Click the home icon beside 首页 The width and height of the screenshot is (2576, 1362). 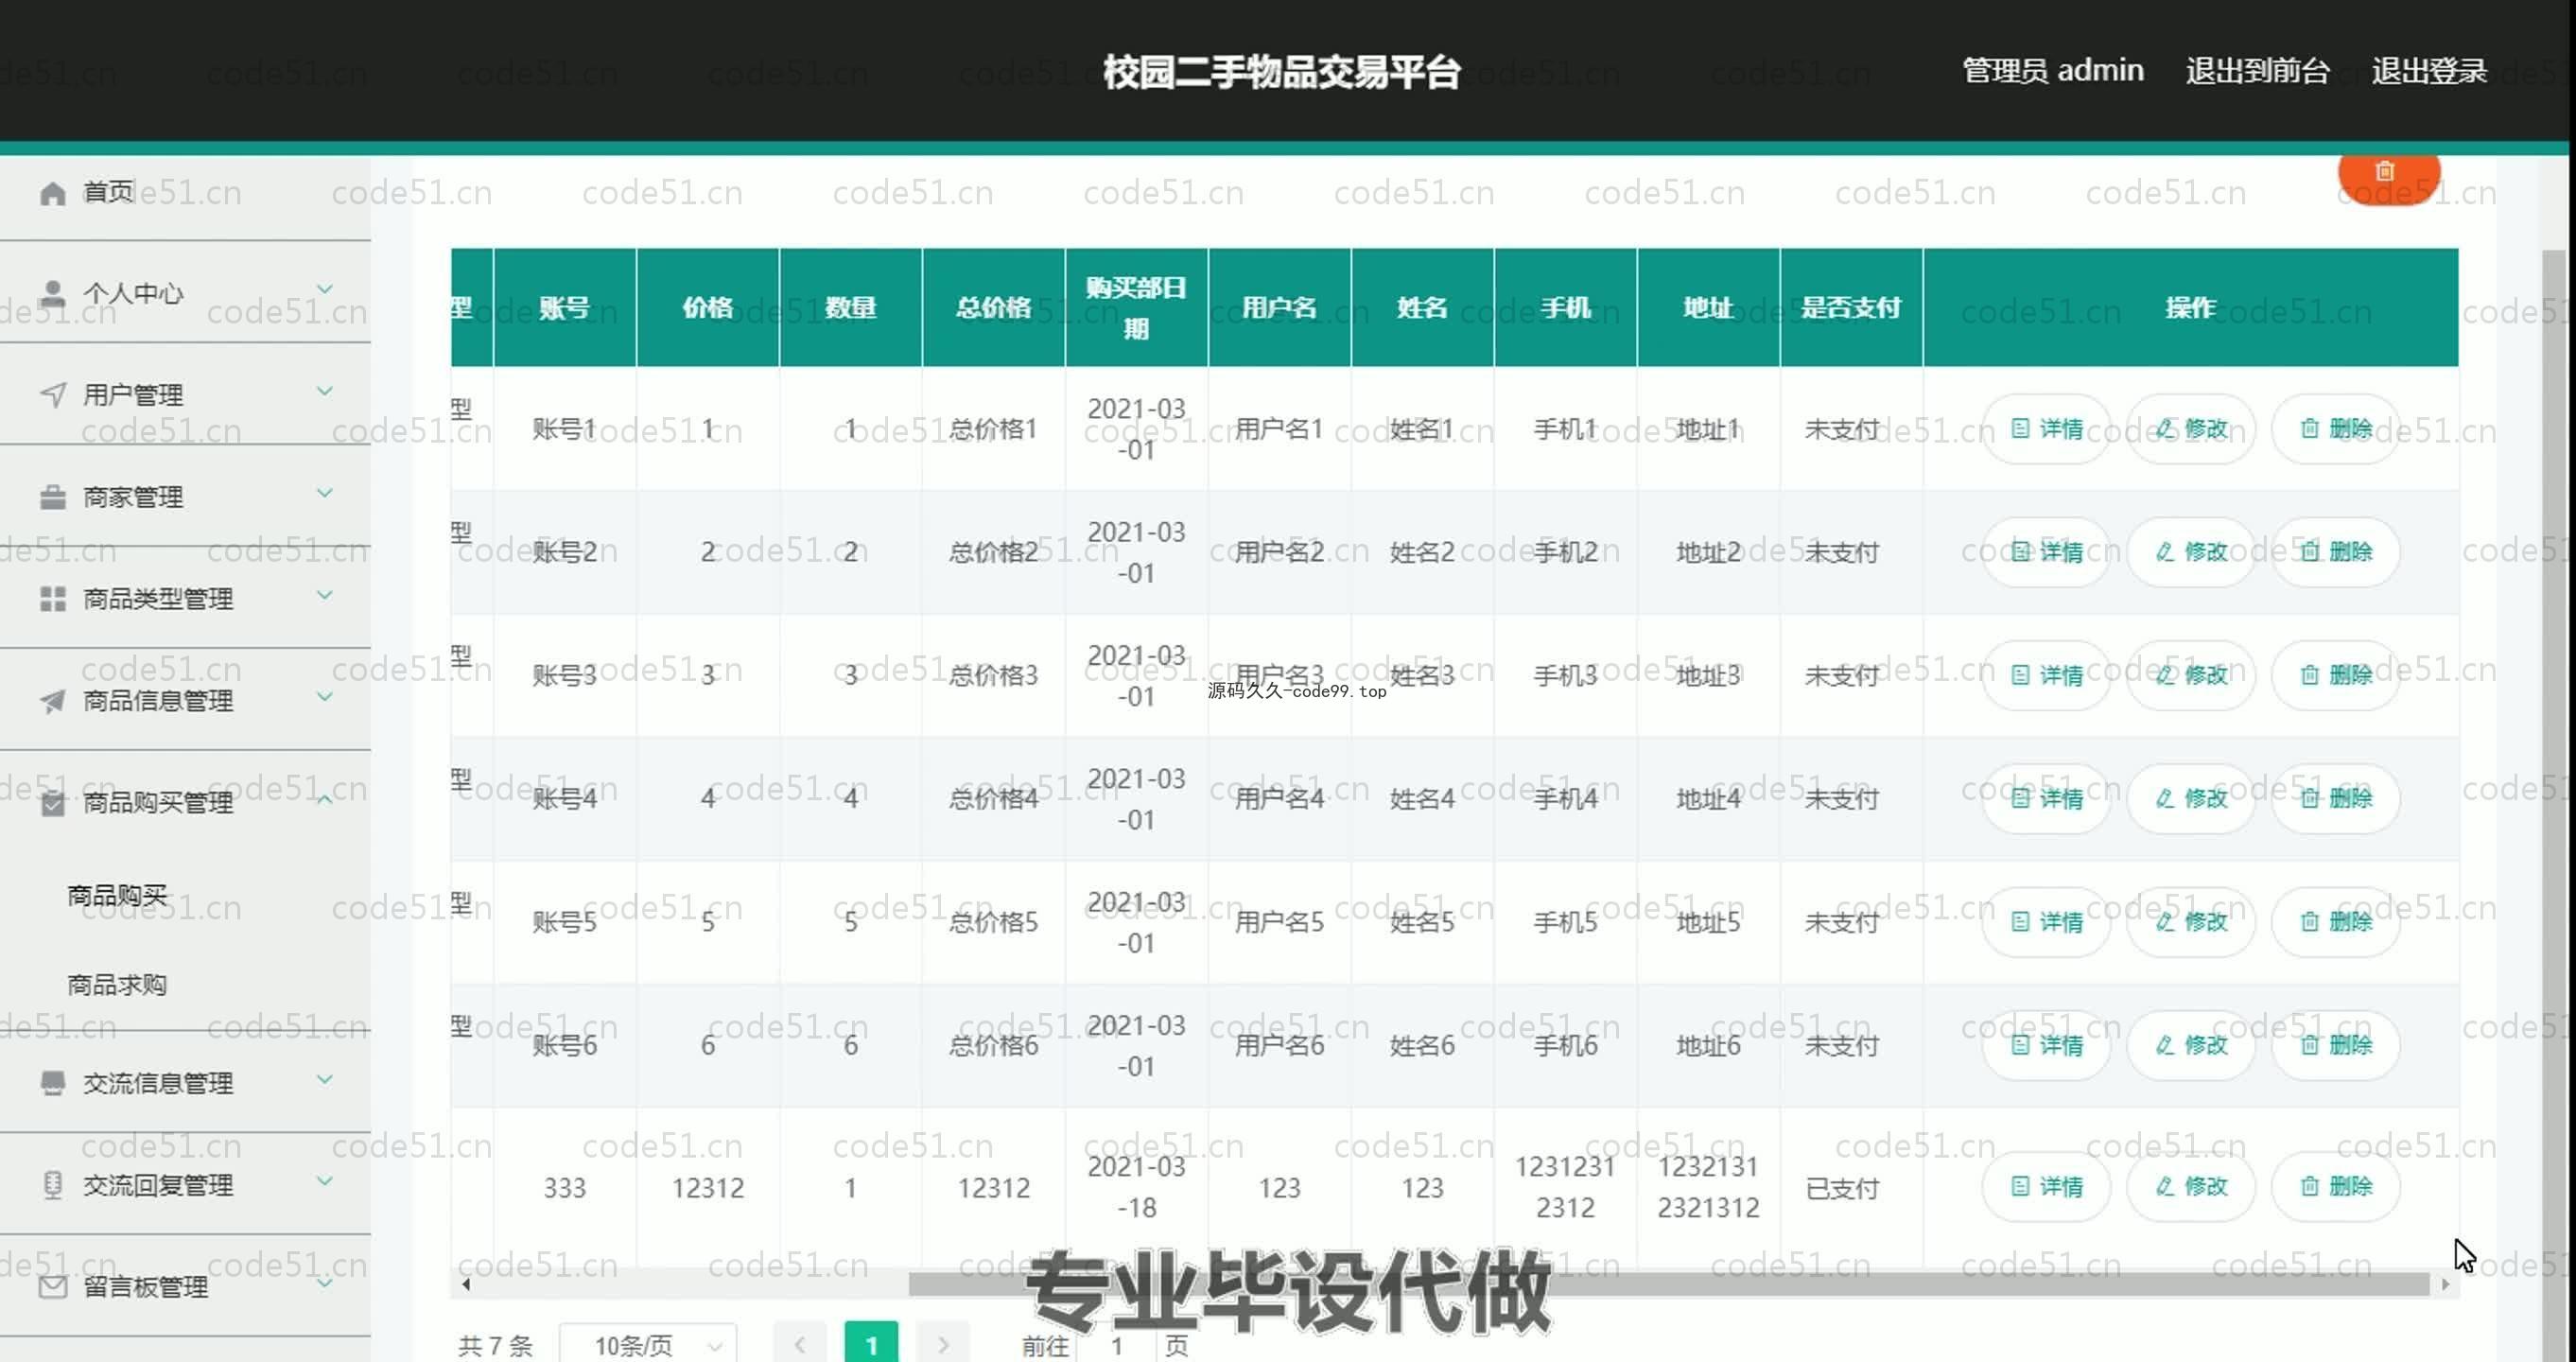point(53,192)
